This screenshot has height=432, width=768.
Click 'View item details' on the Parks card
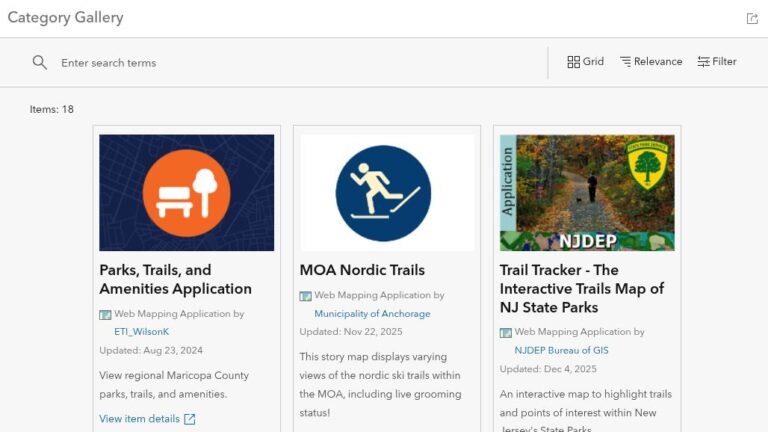point(147,419)
